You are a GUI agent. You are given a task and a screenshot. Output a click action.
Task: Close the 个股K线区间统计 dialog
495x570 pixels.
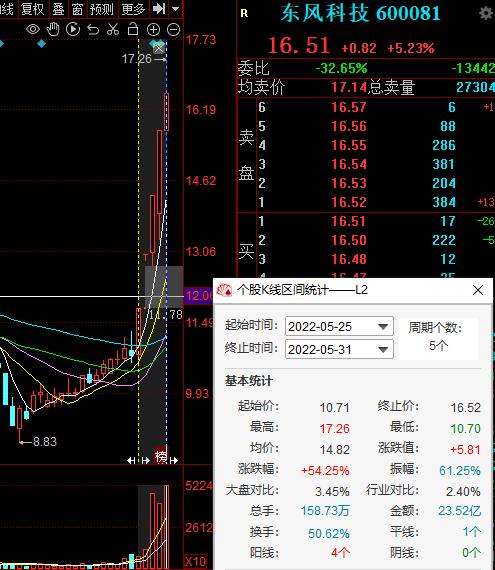(x=478, y=290)
